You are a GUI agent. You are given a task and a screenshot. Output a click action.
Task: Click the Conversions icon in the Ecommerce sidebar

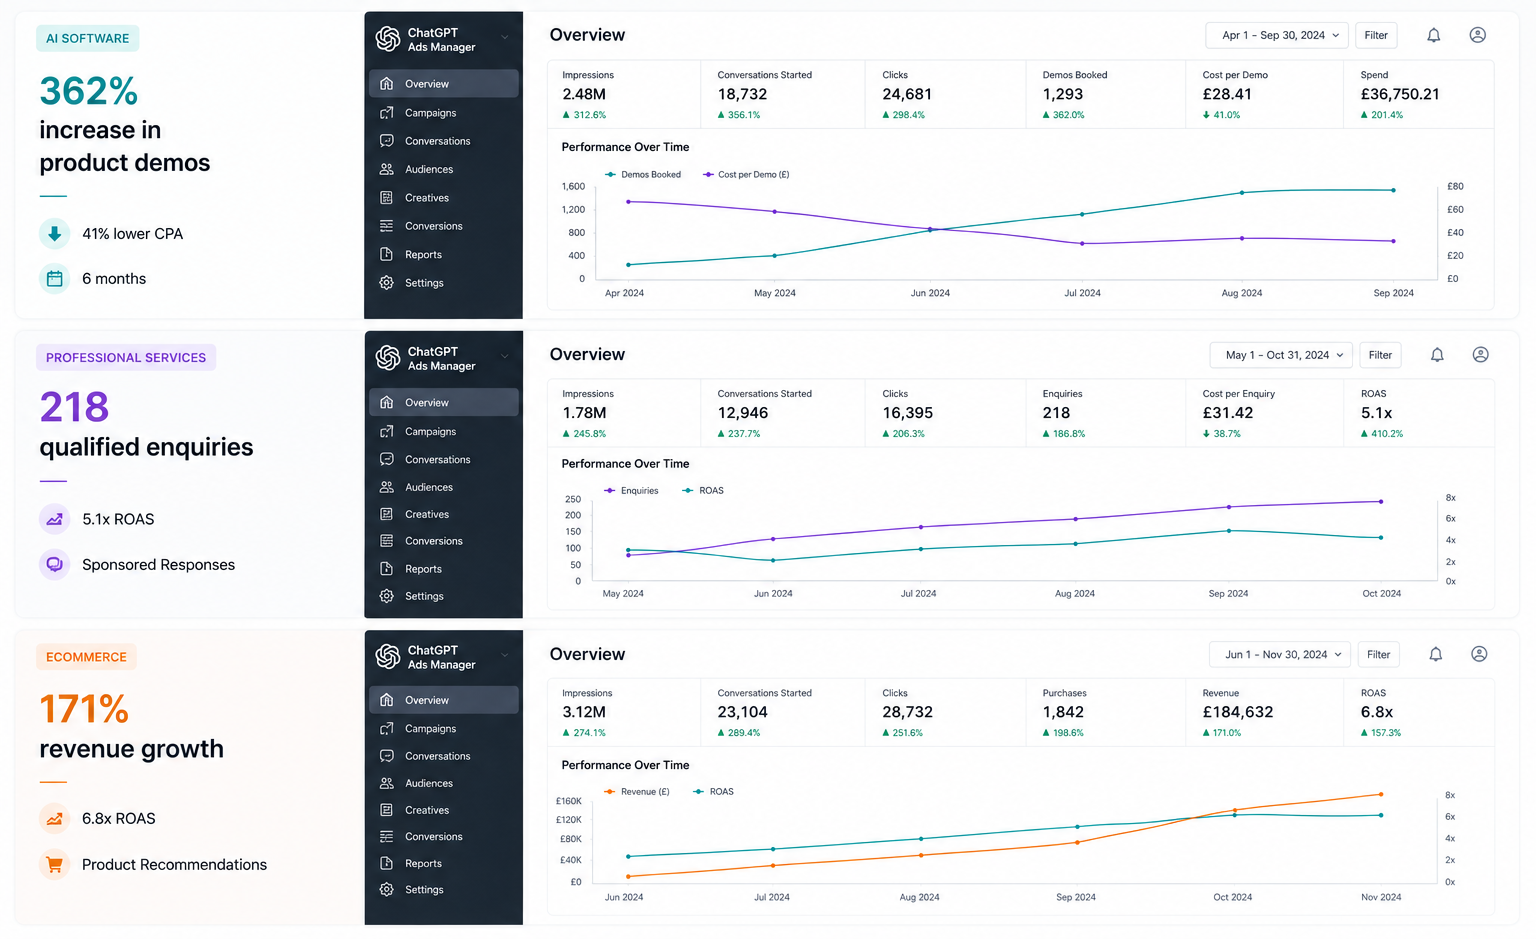(x=387, y=836)
